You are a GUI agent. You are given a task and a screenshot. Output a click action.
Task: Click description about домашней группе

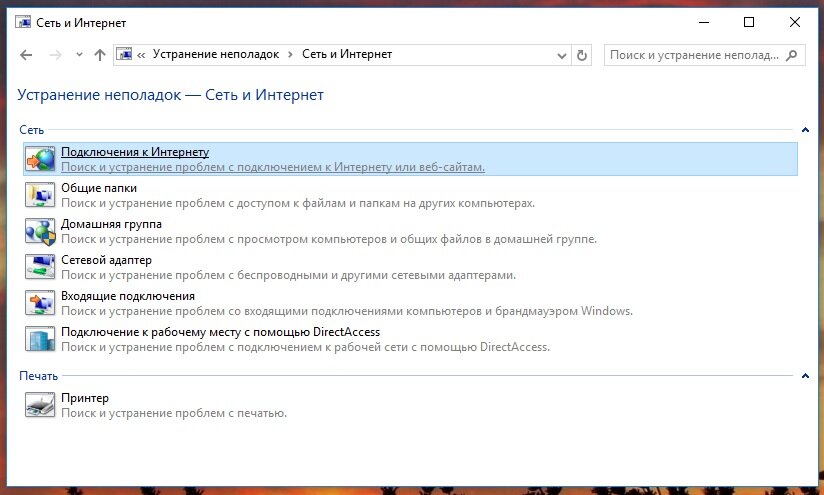pyautogui.click(x=329, y=239)
